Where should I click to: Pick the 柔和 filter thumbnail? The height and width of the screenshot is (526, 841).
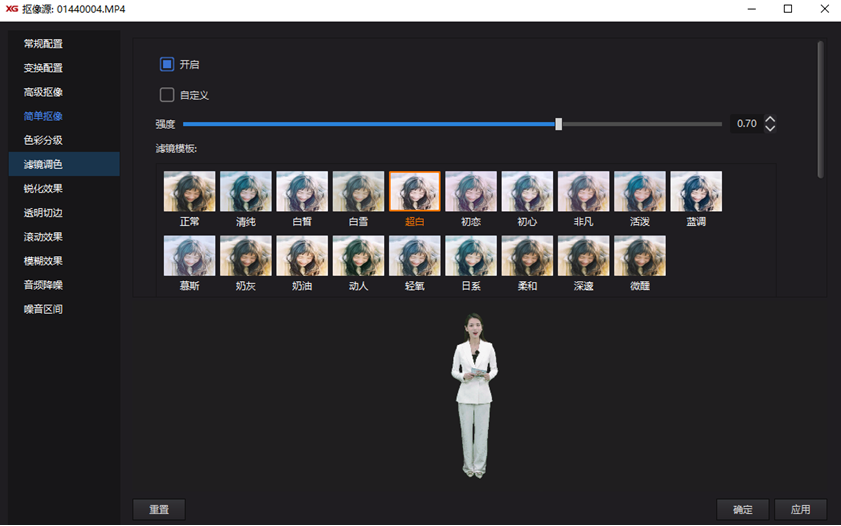pos(527,256)
